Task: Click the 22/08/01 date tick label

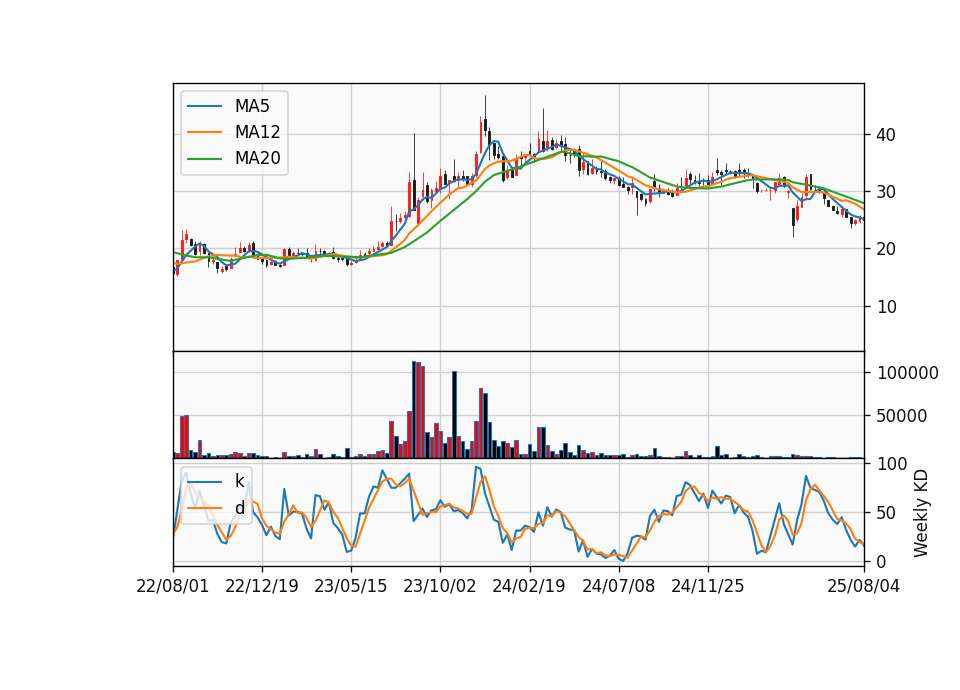Action: (173, 586)
